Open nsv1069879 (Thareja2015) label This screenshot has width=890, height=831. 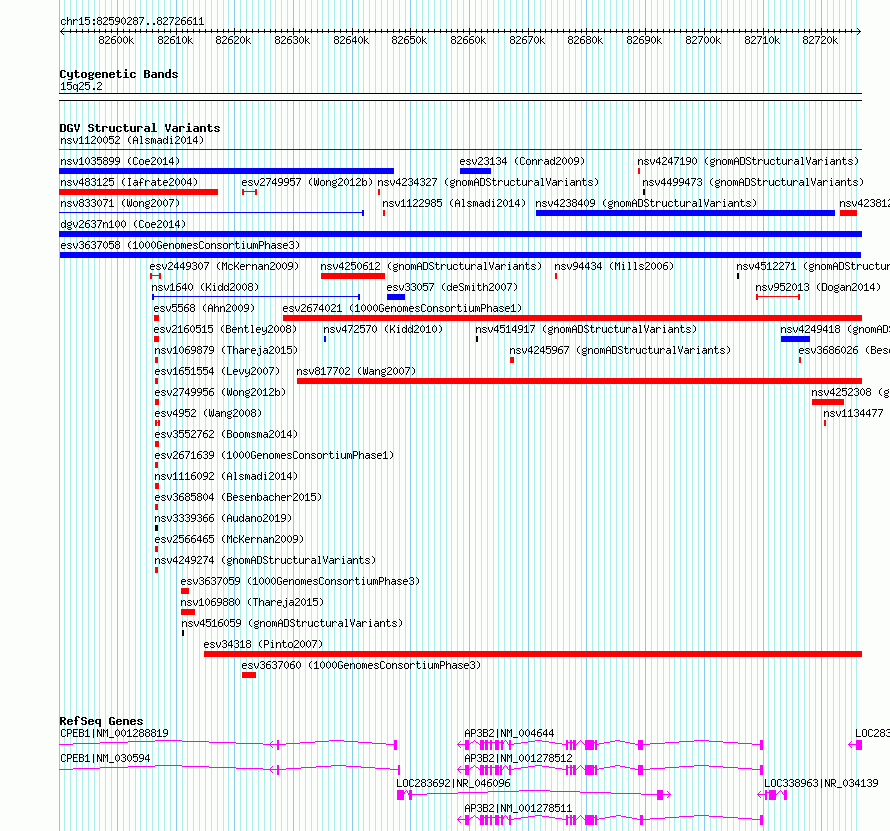226,350
